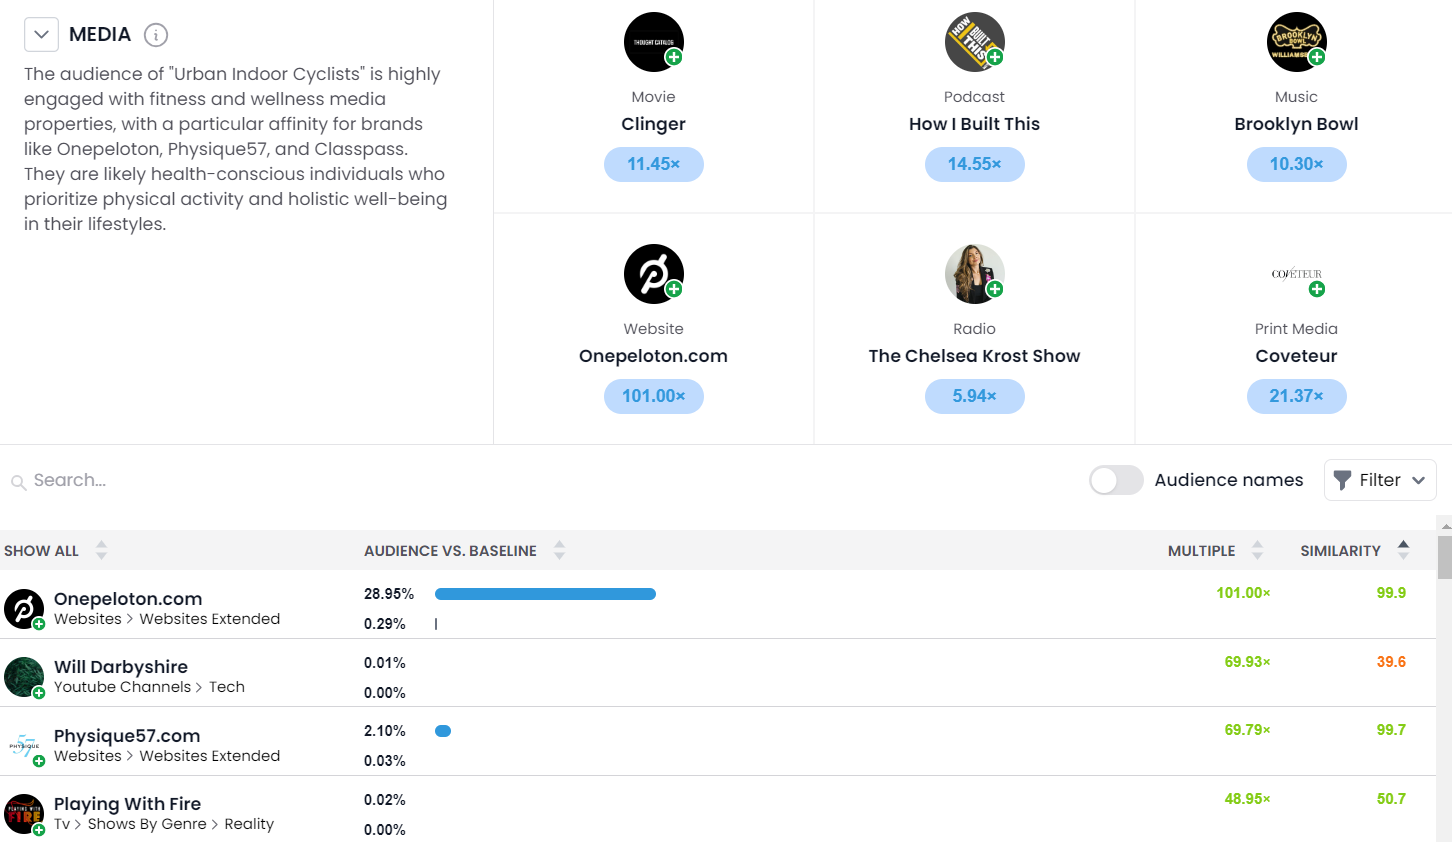Viewport: 1452px width, 842px height.
Task: Click the Onepeloton.com website card logo
Action: pyautogui.click(x=653, y=274)
